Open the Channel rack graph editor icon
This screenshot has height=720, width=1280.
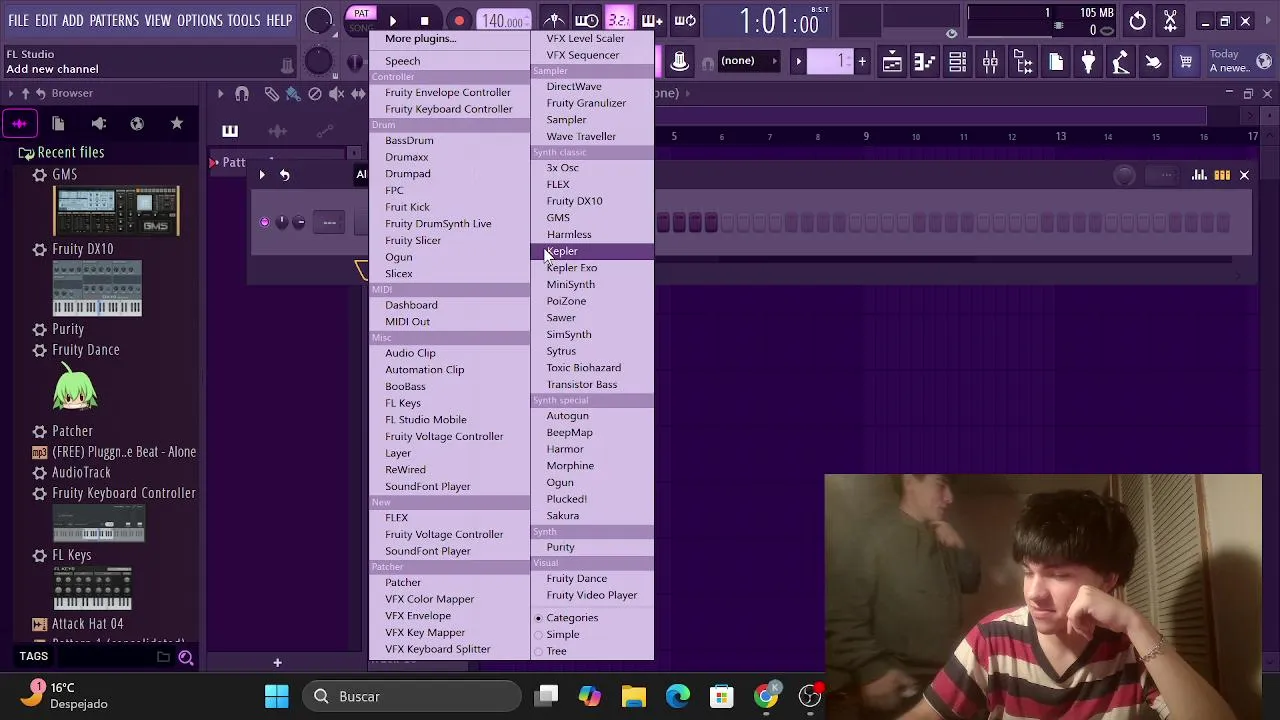(1199, 176)
